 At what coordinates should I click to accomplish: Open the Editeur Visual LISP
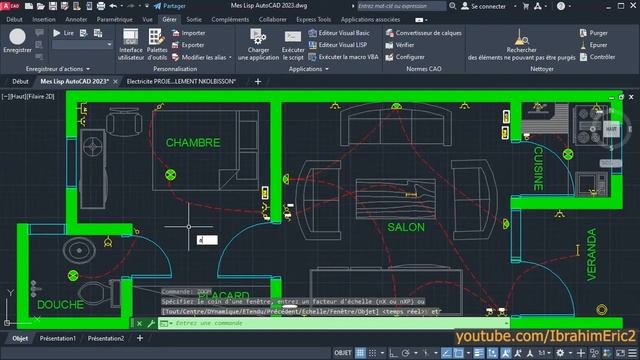point(338,45)
